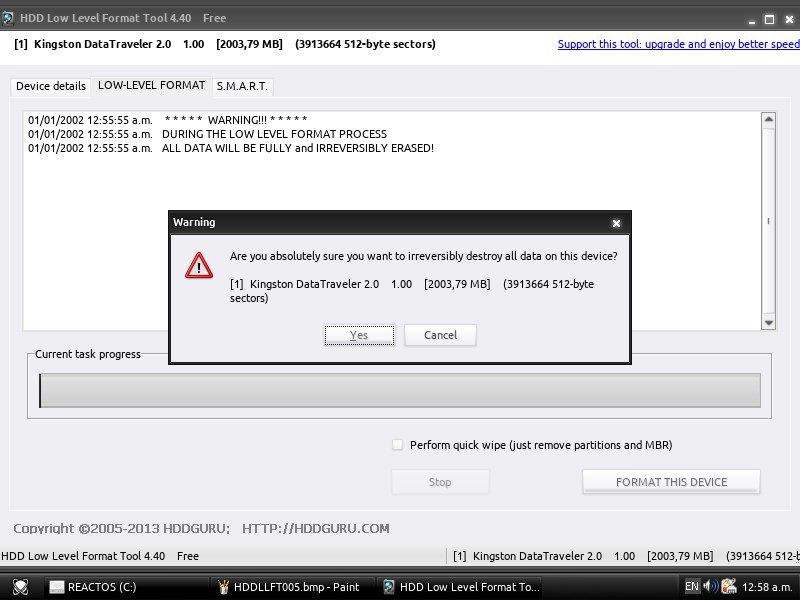800x600 pixels.
Task: Click the HTTP://HDDGURU.COM text
Action: (316, 529)
